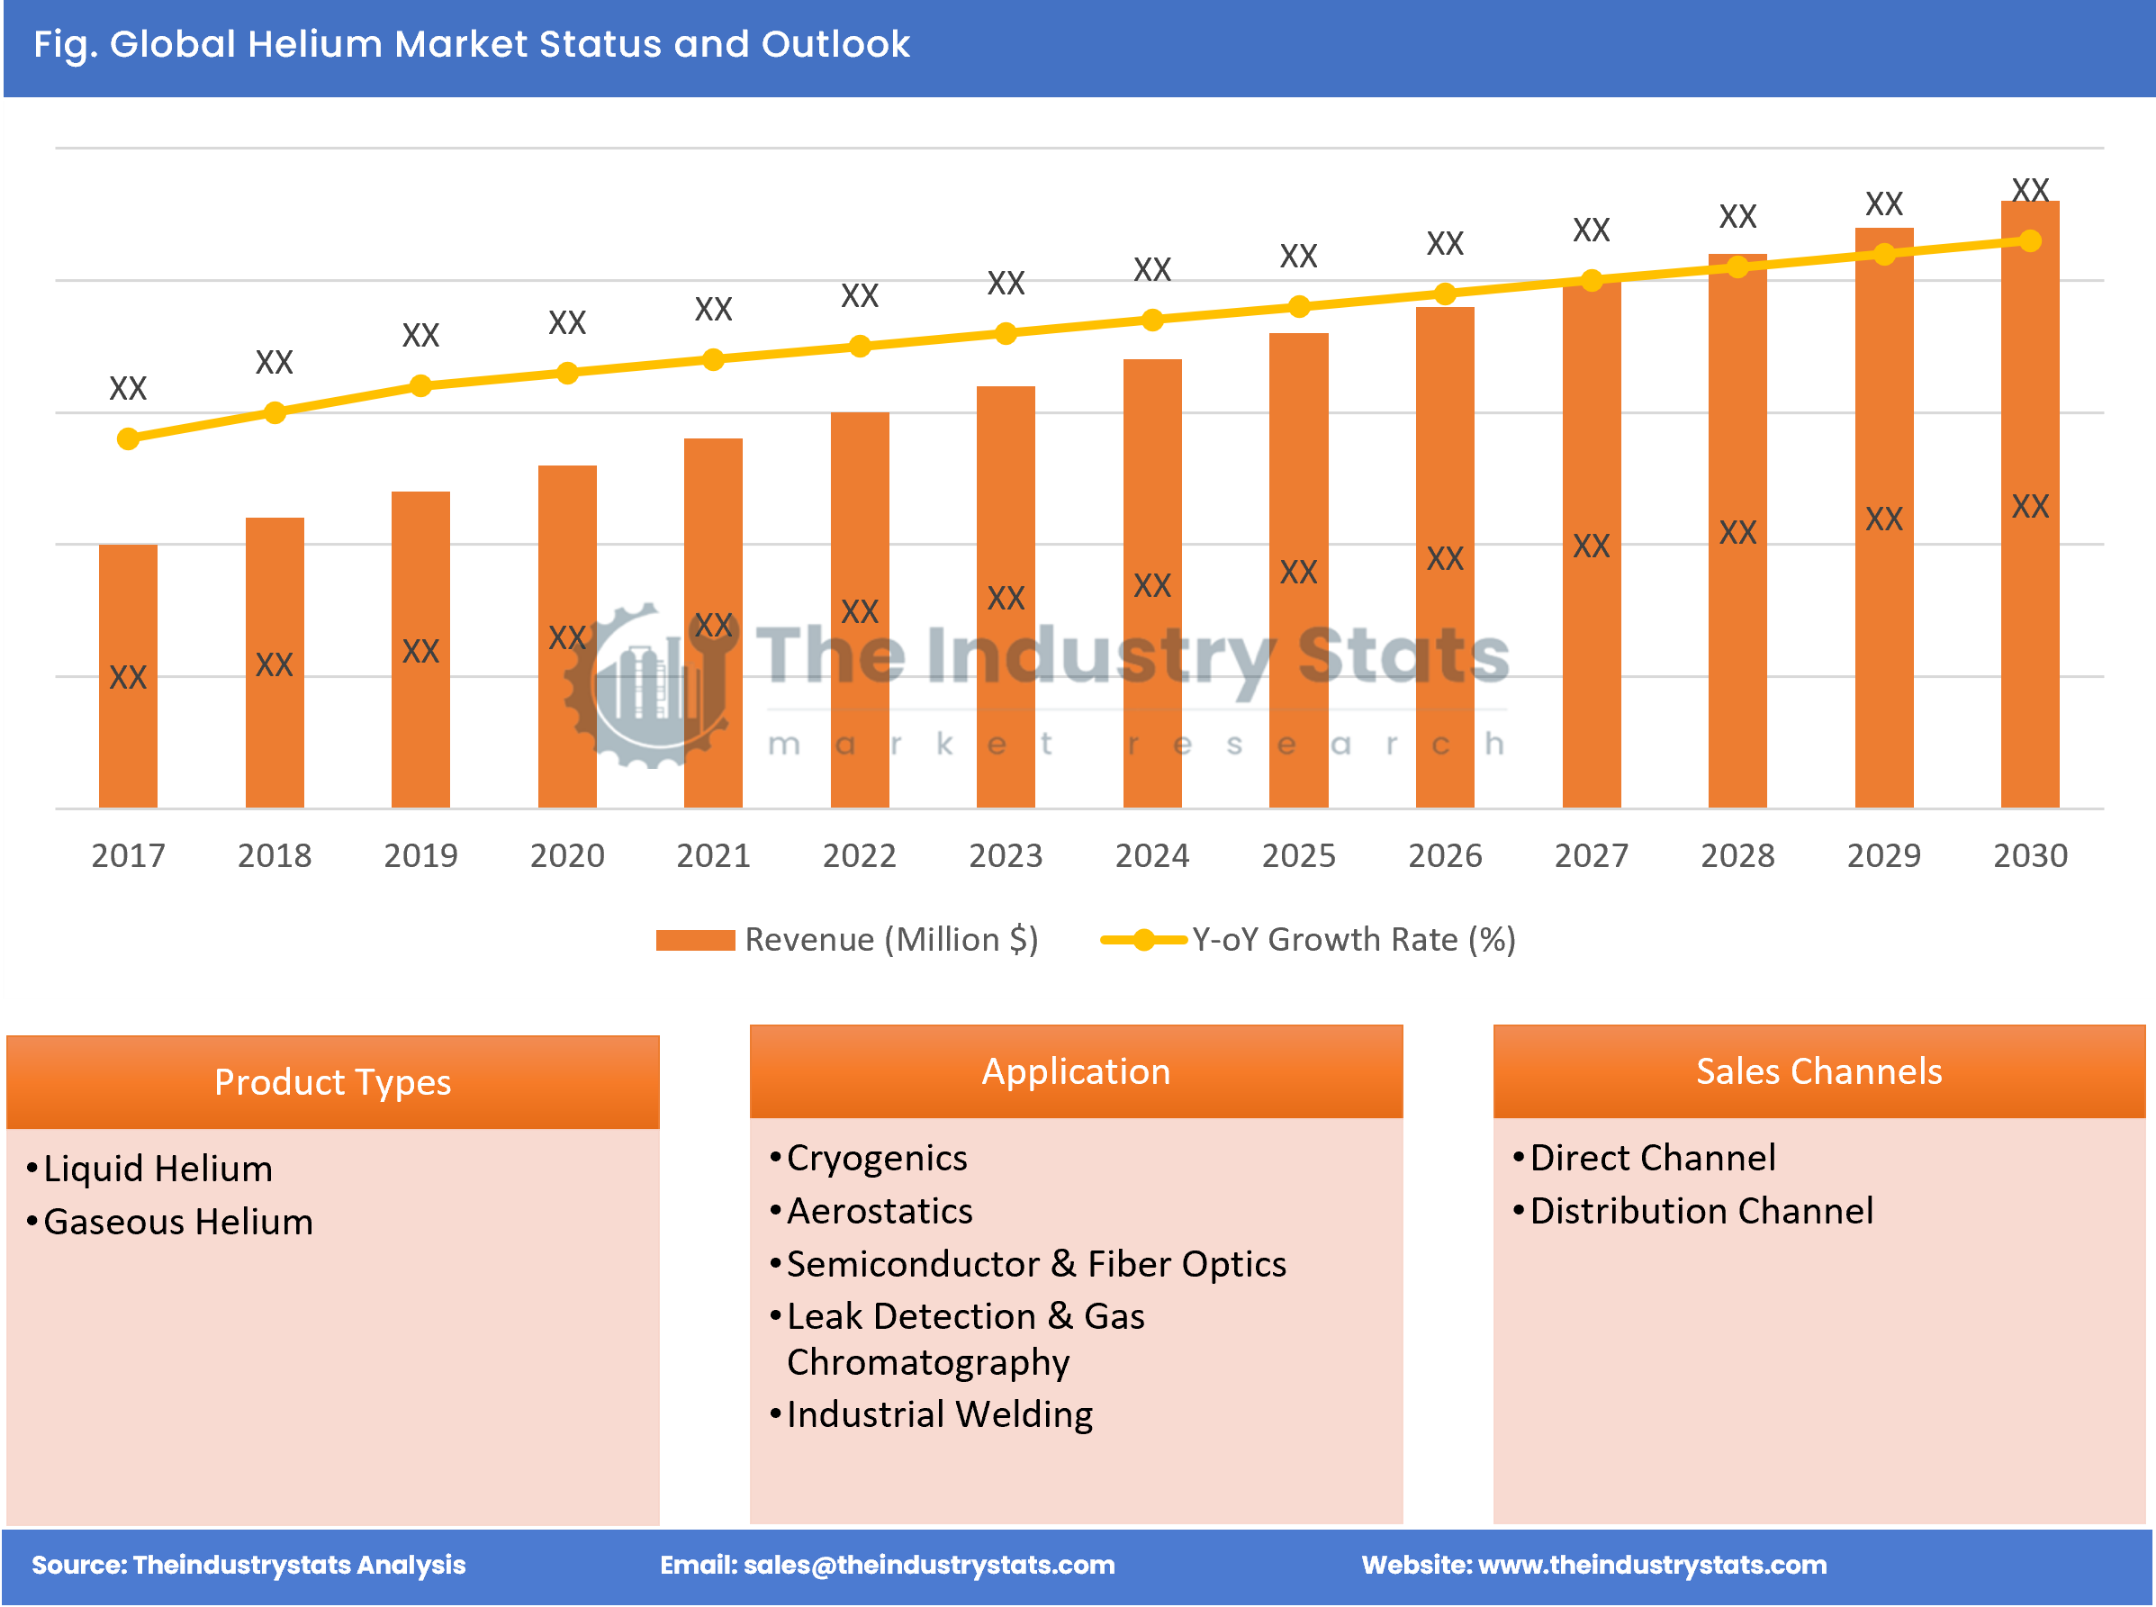Expand the Application panel header
The image size is (2156, 1607).
[1076, 1071]
